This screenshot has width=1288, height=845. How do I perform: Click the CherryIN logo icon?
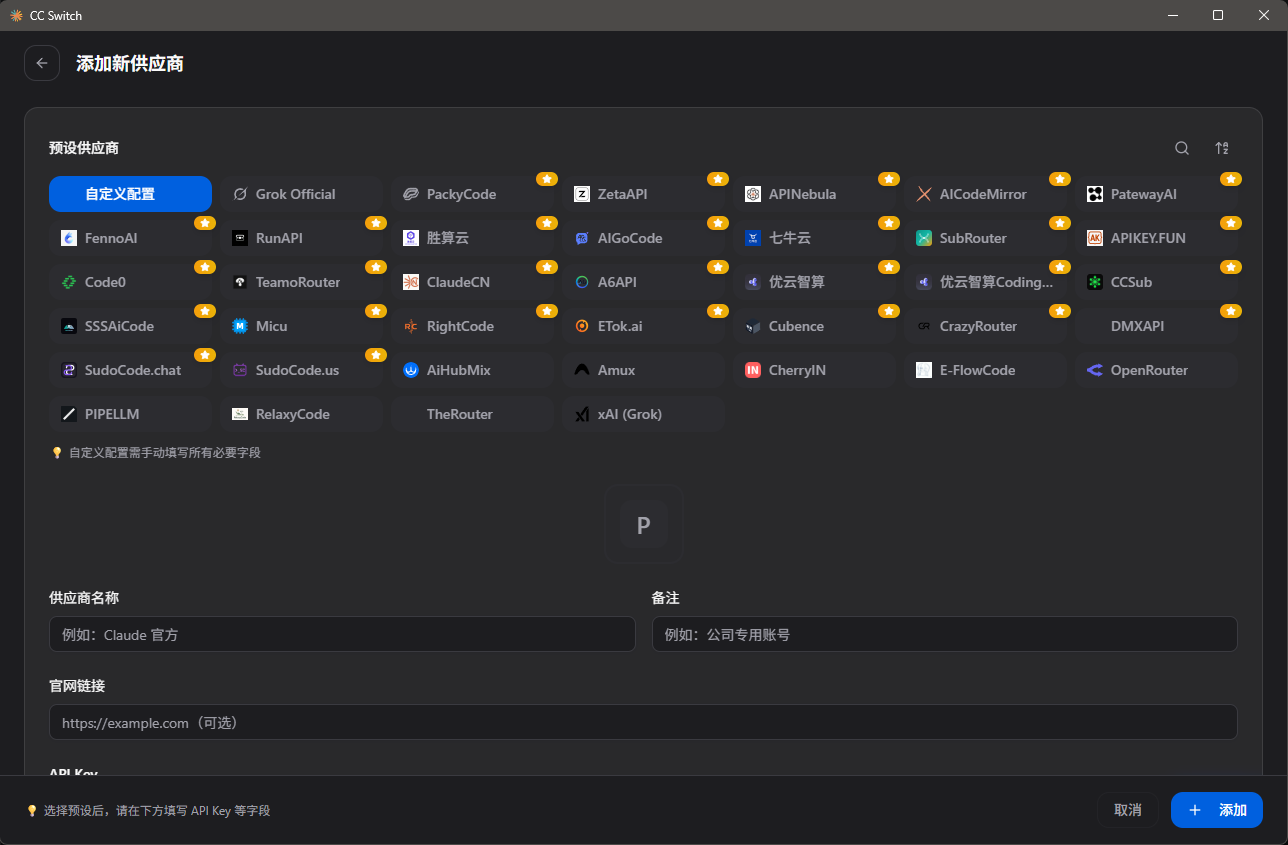[x=753, y=370]
